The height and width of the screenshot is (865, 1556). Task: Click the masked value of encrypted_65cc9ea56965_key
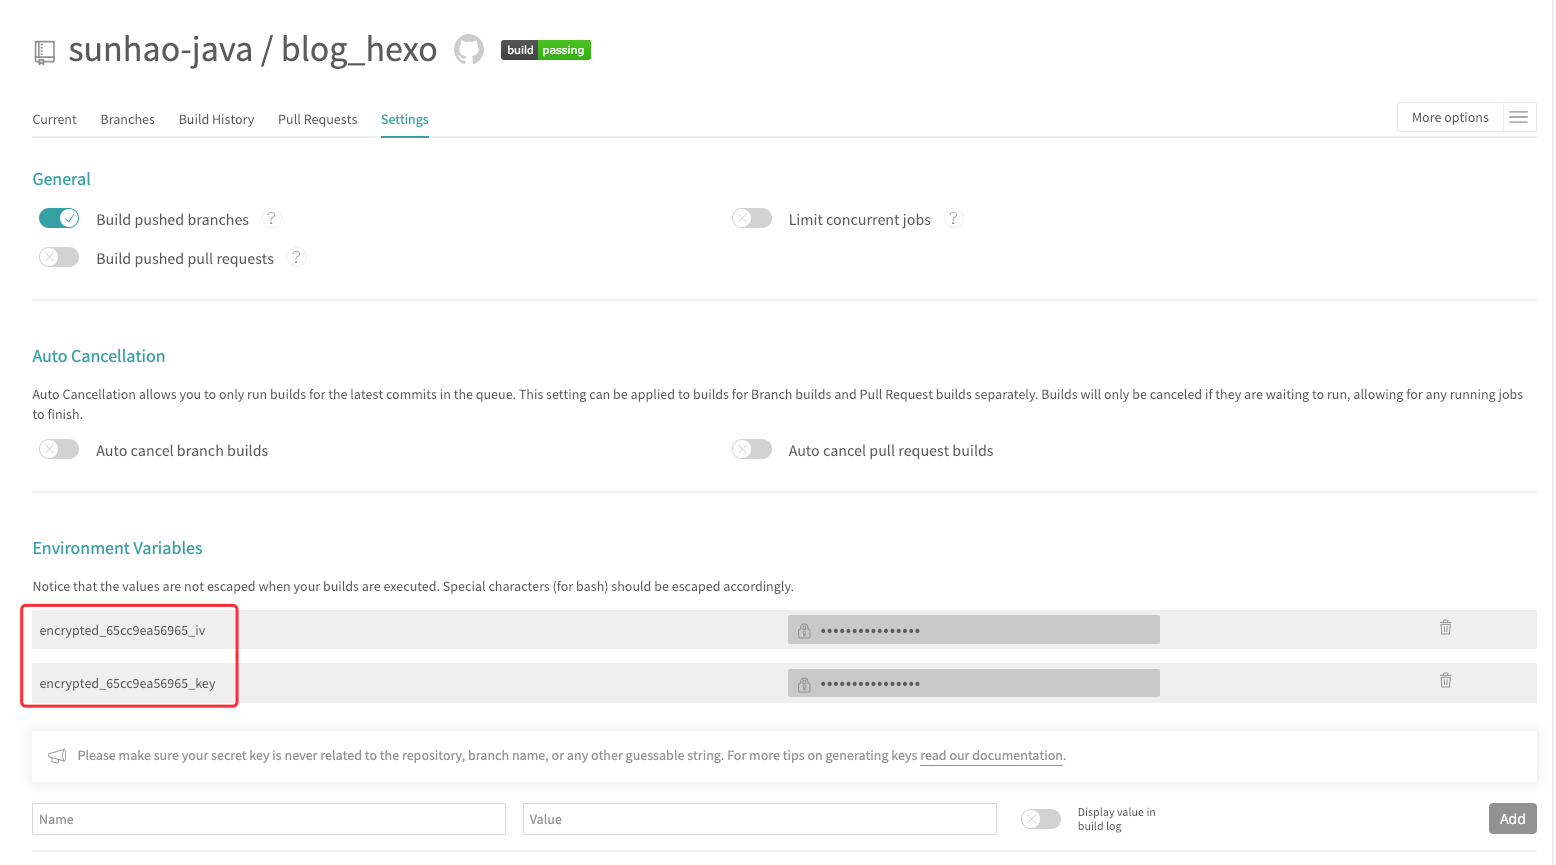[974, 683]
